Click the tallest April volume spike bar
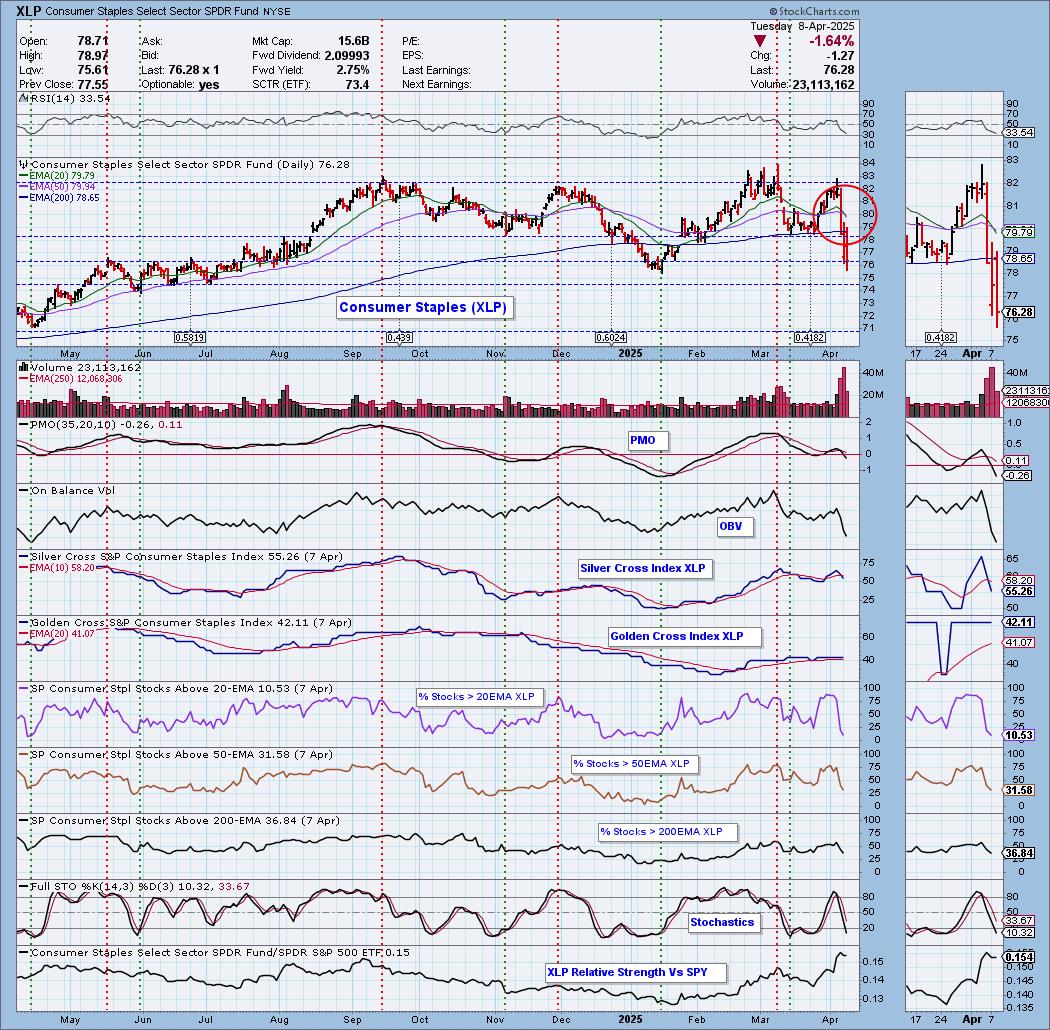The width and height of the screenshot is (1050, 1030). pos(844,393)
